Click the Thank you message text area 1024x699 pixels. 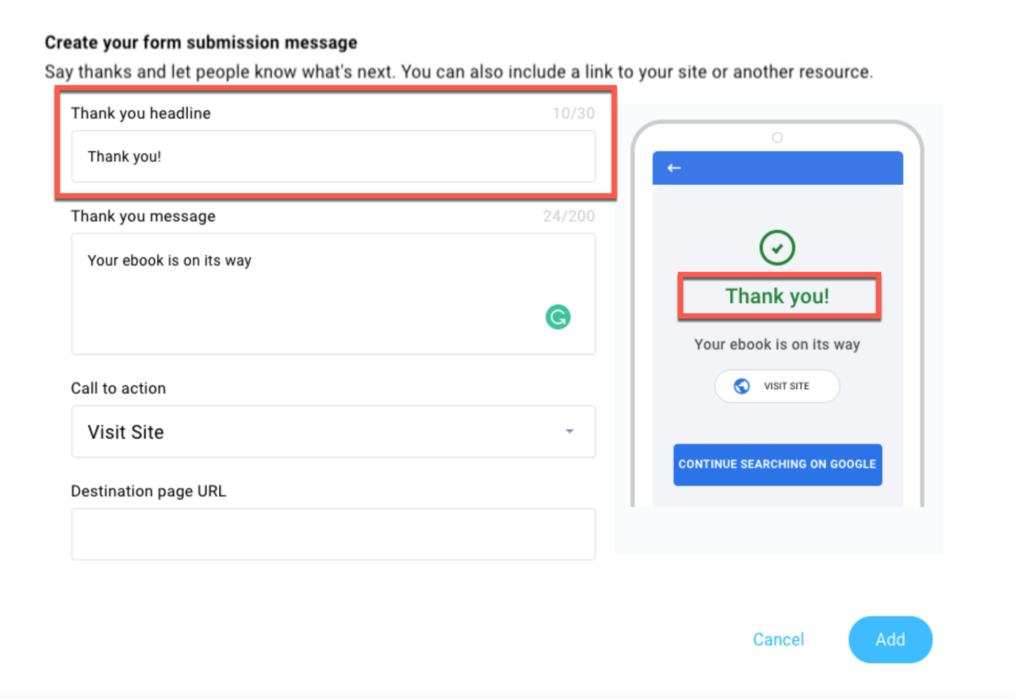coord(333,294)
